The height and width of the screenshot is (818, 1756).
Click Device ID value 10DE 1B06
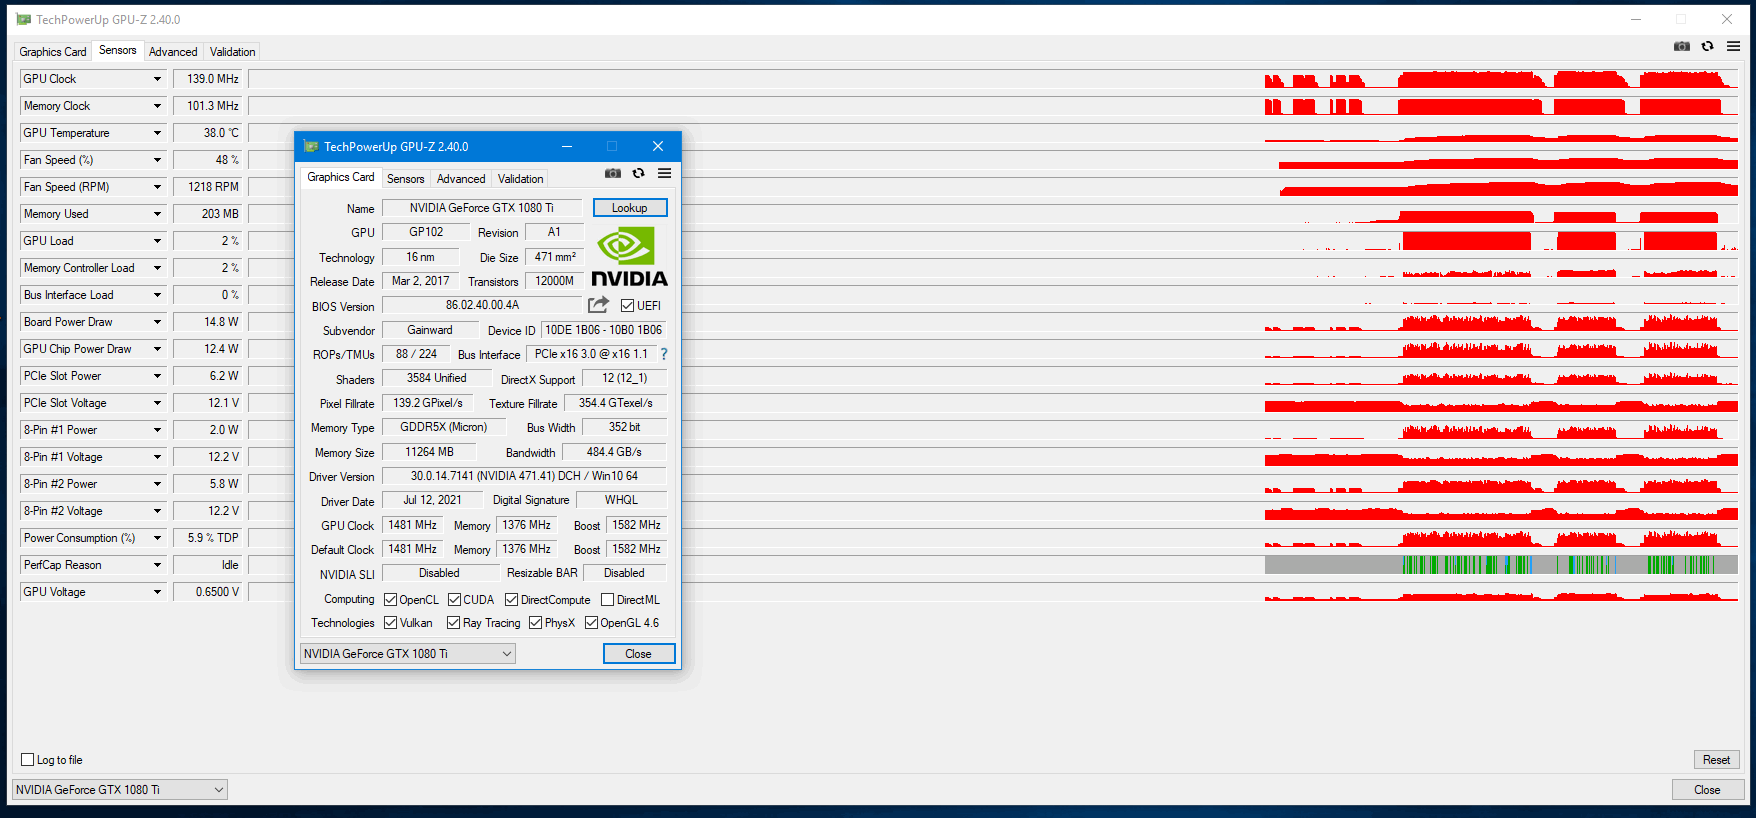click(604, 330)
